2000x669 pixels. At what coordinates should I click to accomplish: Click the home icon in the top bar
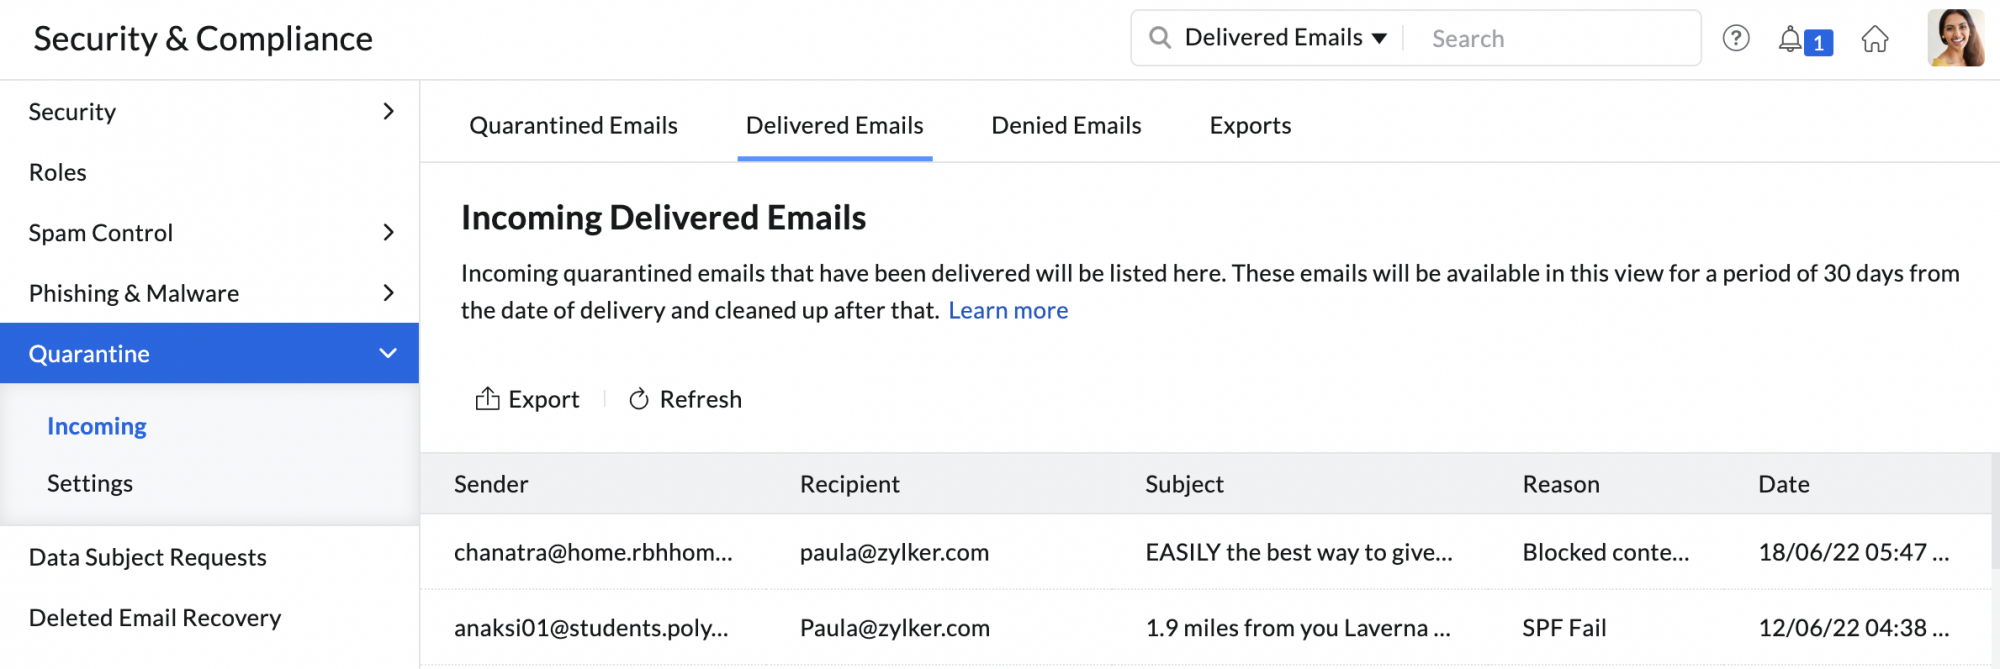(x=1875, y=38)
